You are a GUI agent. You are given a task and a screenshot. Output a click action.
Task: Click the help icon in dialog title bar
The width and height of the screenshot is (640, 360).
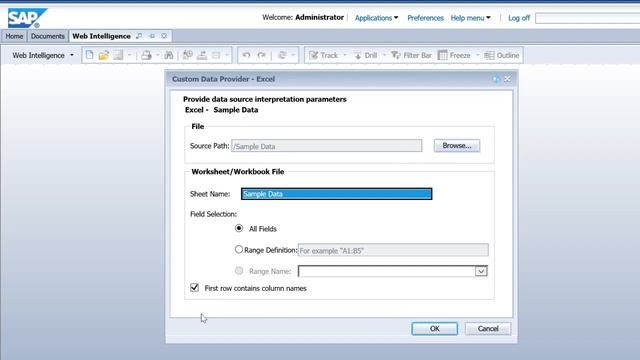point(496,79)
